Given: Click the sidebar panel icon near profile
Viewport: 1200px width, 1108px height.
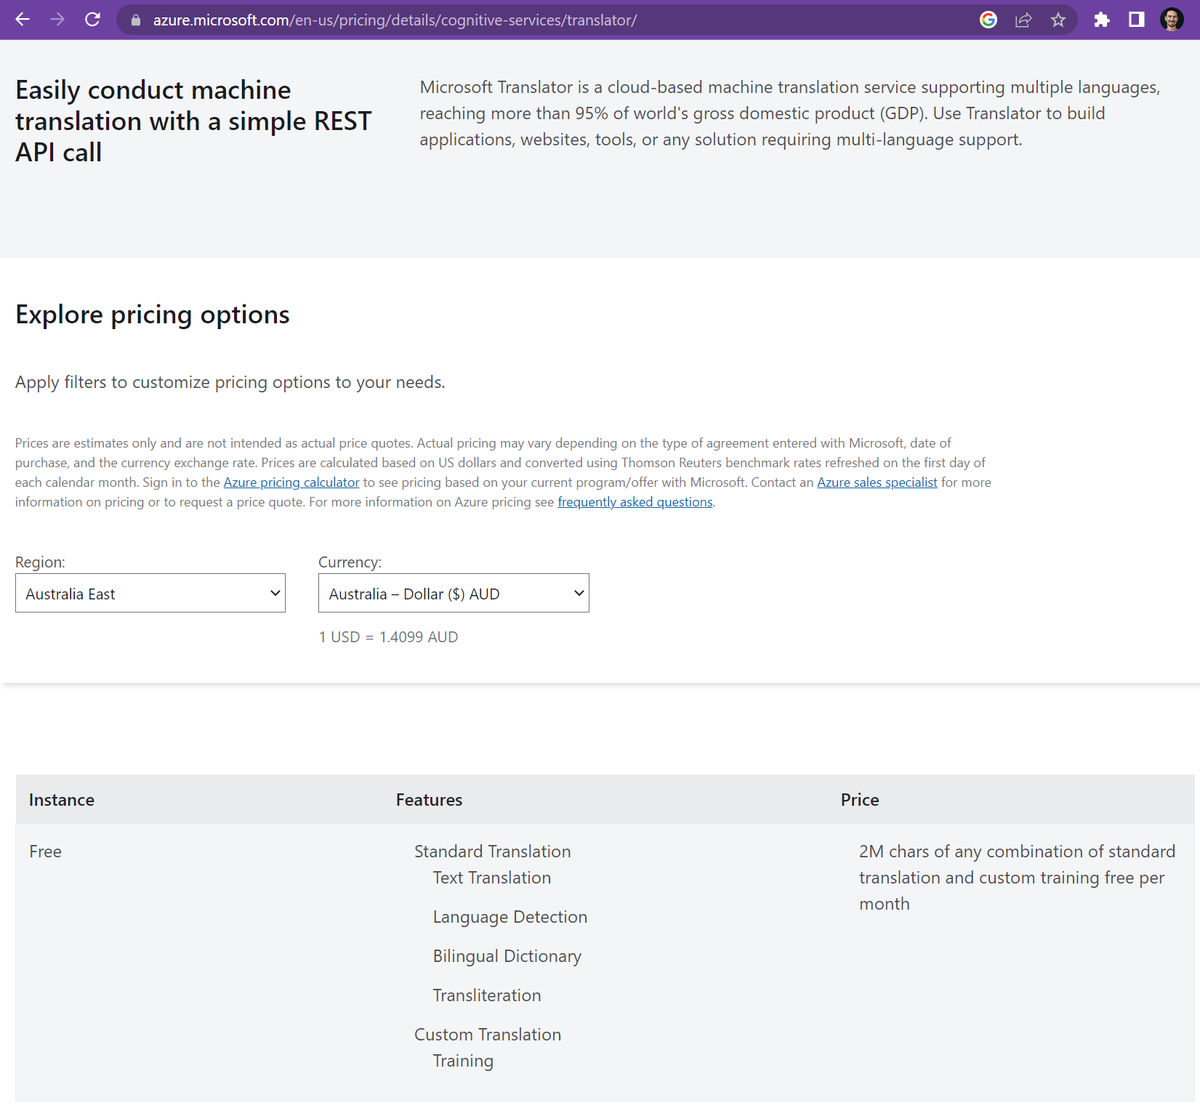Looking at the screenshot, I should (1135, 19).
